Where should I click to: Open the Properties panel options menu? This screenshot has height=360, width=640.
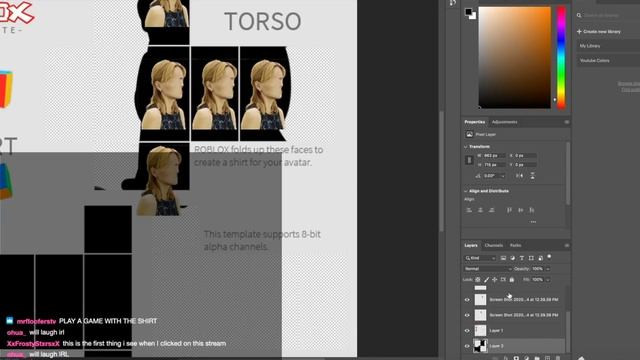pyautogui.click(x=567, y=122)
